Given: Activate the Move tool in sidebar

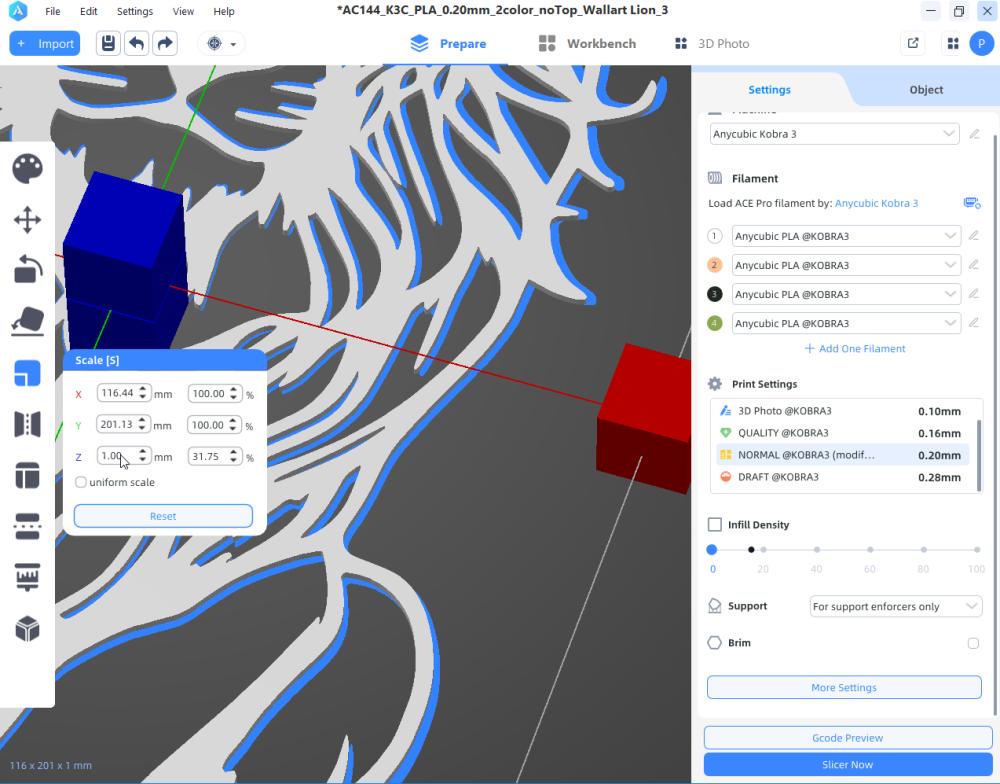Looking at the screenshot, I should pos(27,220).
